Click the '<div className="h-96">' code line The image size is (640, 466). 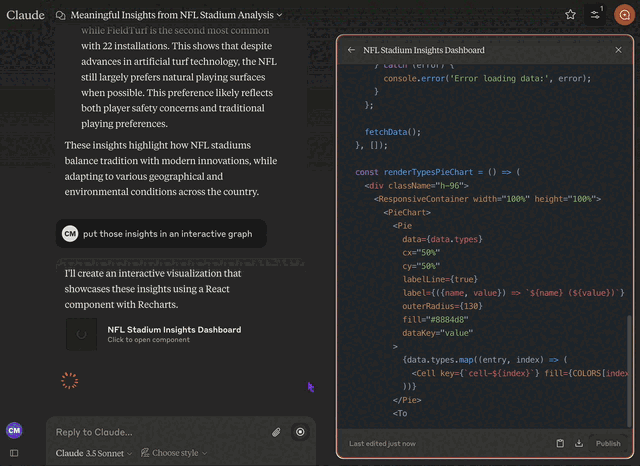tap(416, 186)
